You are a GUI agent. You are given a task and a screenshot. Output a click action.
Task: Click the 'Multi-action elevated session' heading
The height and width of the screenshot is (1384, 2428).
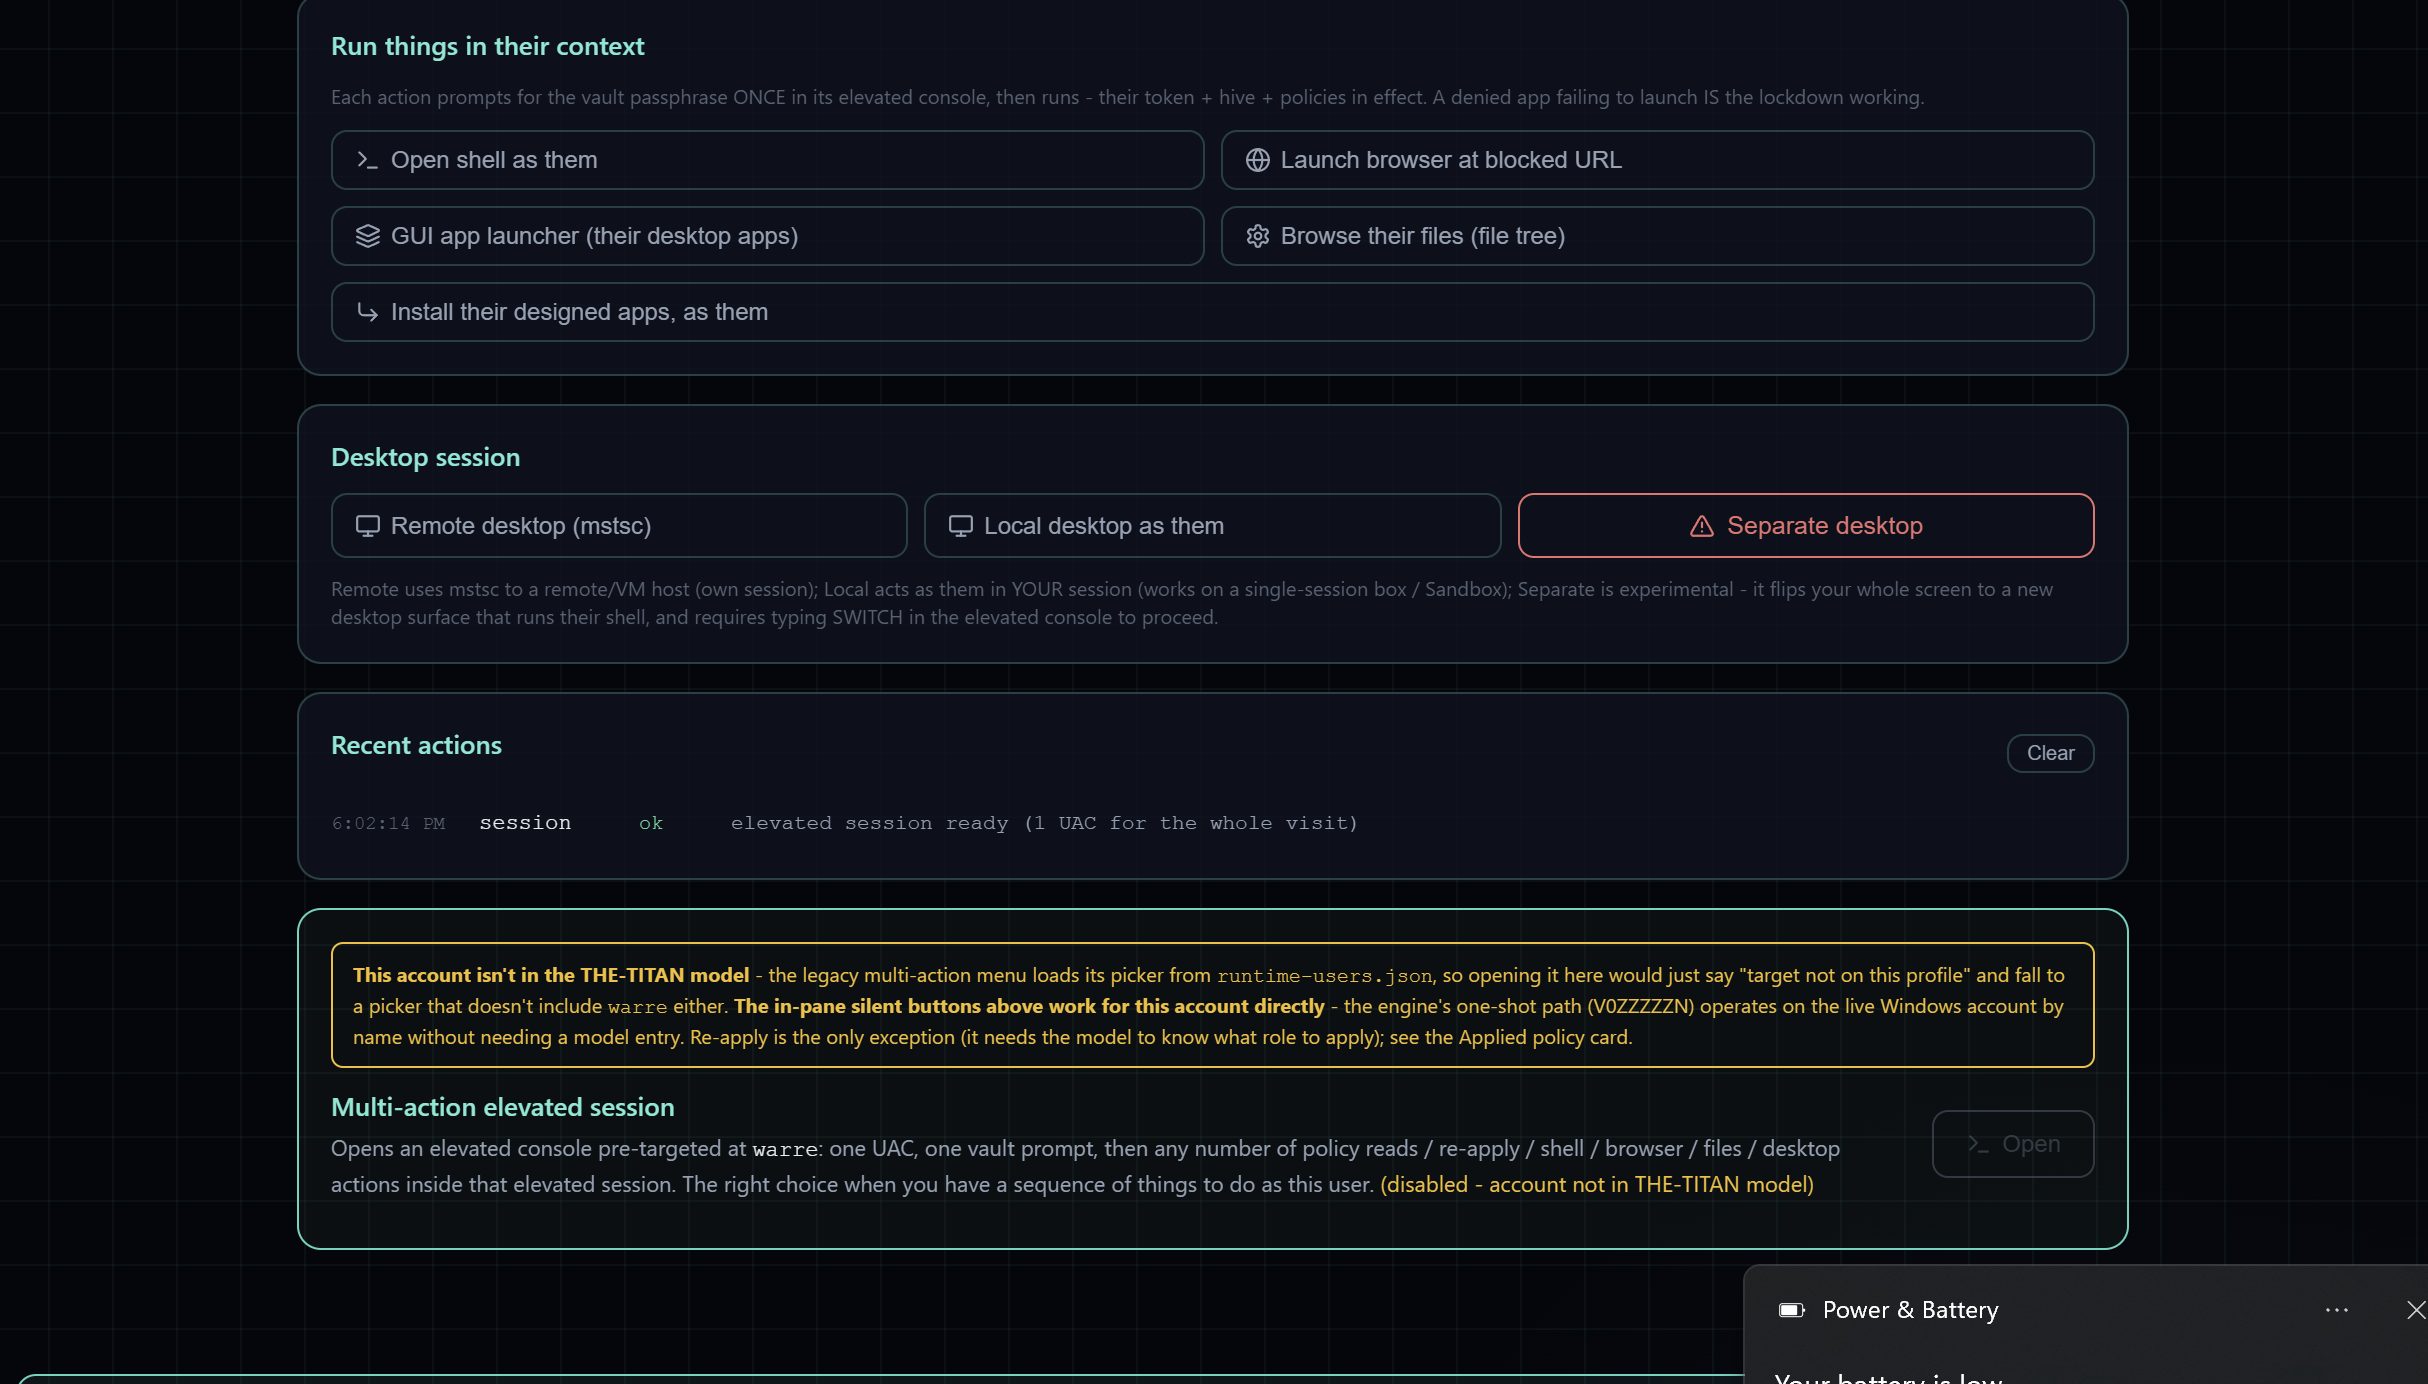point(502,1107)
